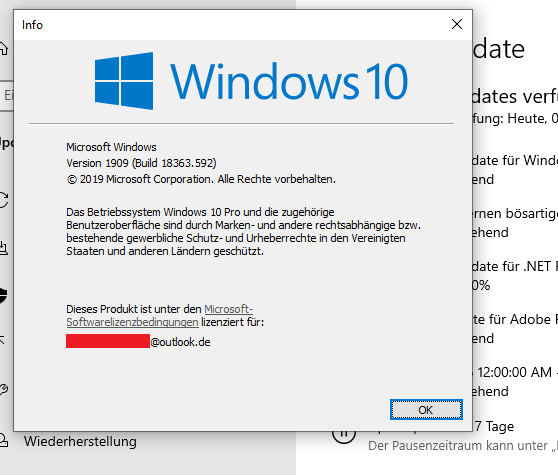
Task: Click the 'Version 1909 (Build 18363.592)' line
Action: (x=141, y=163)
